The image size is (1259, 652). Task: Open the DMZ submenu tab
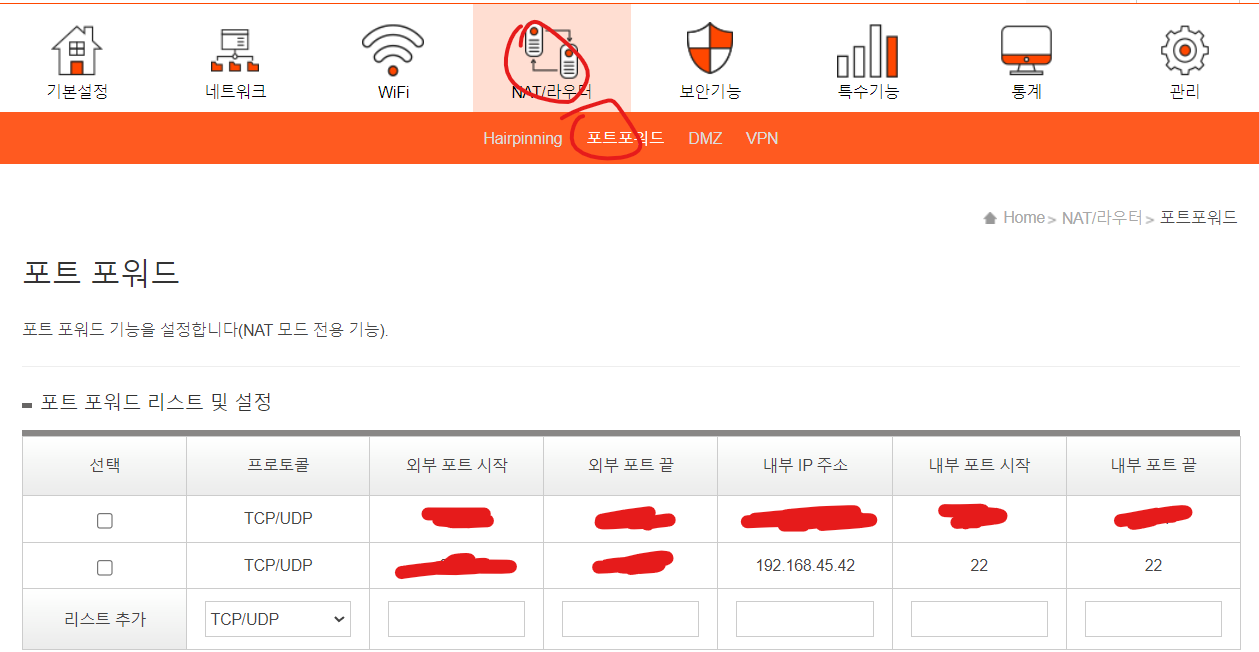pyautogui.click(x=705, y=139)
